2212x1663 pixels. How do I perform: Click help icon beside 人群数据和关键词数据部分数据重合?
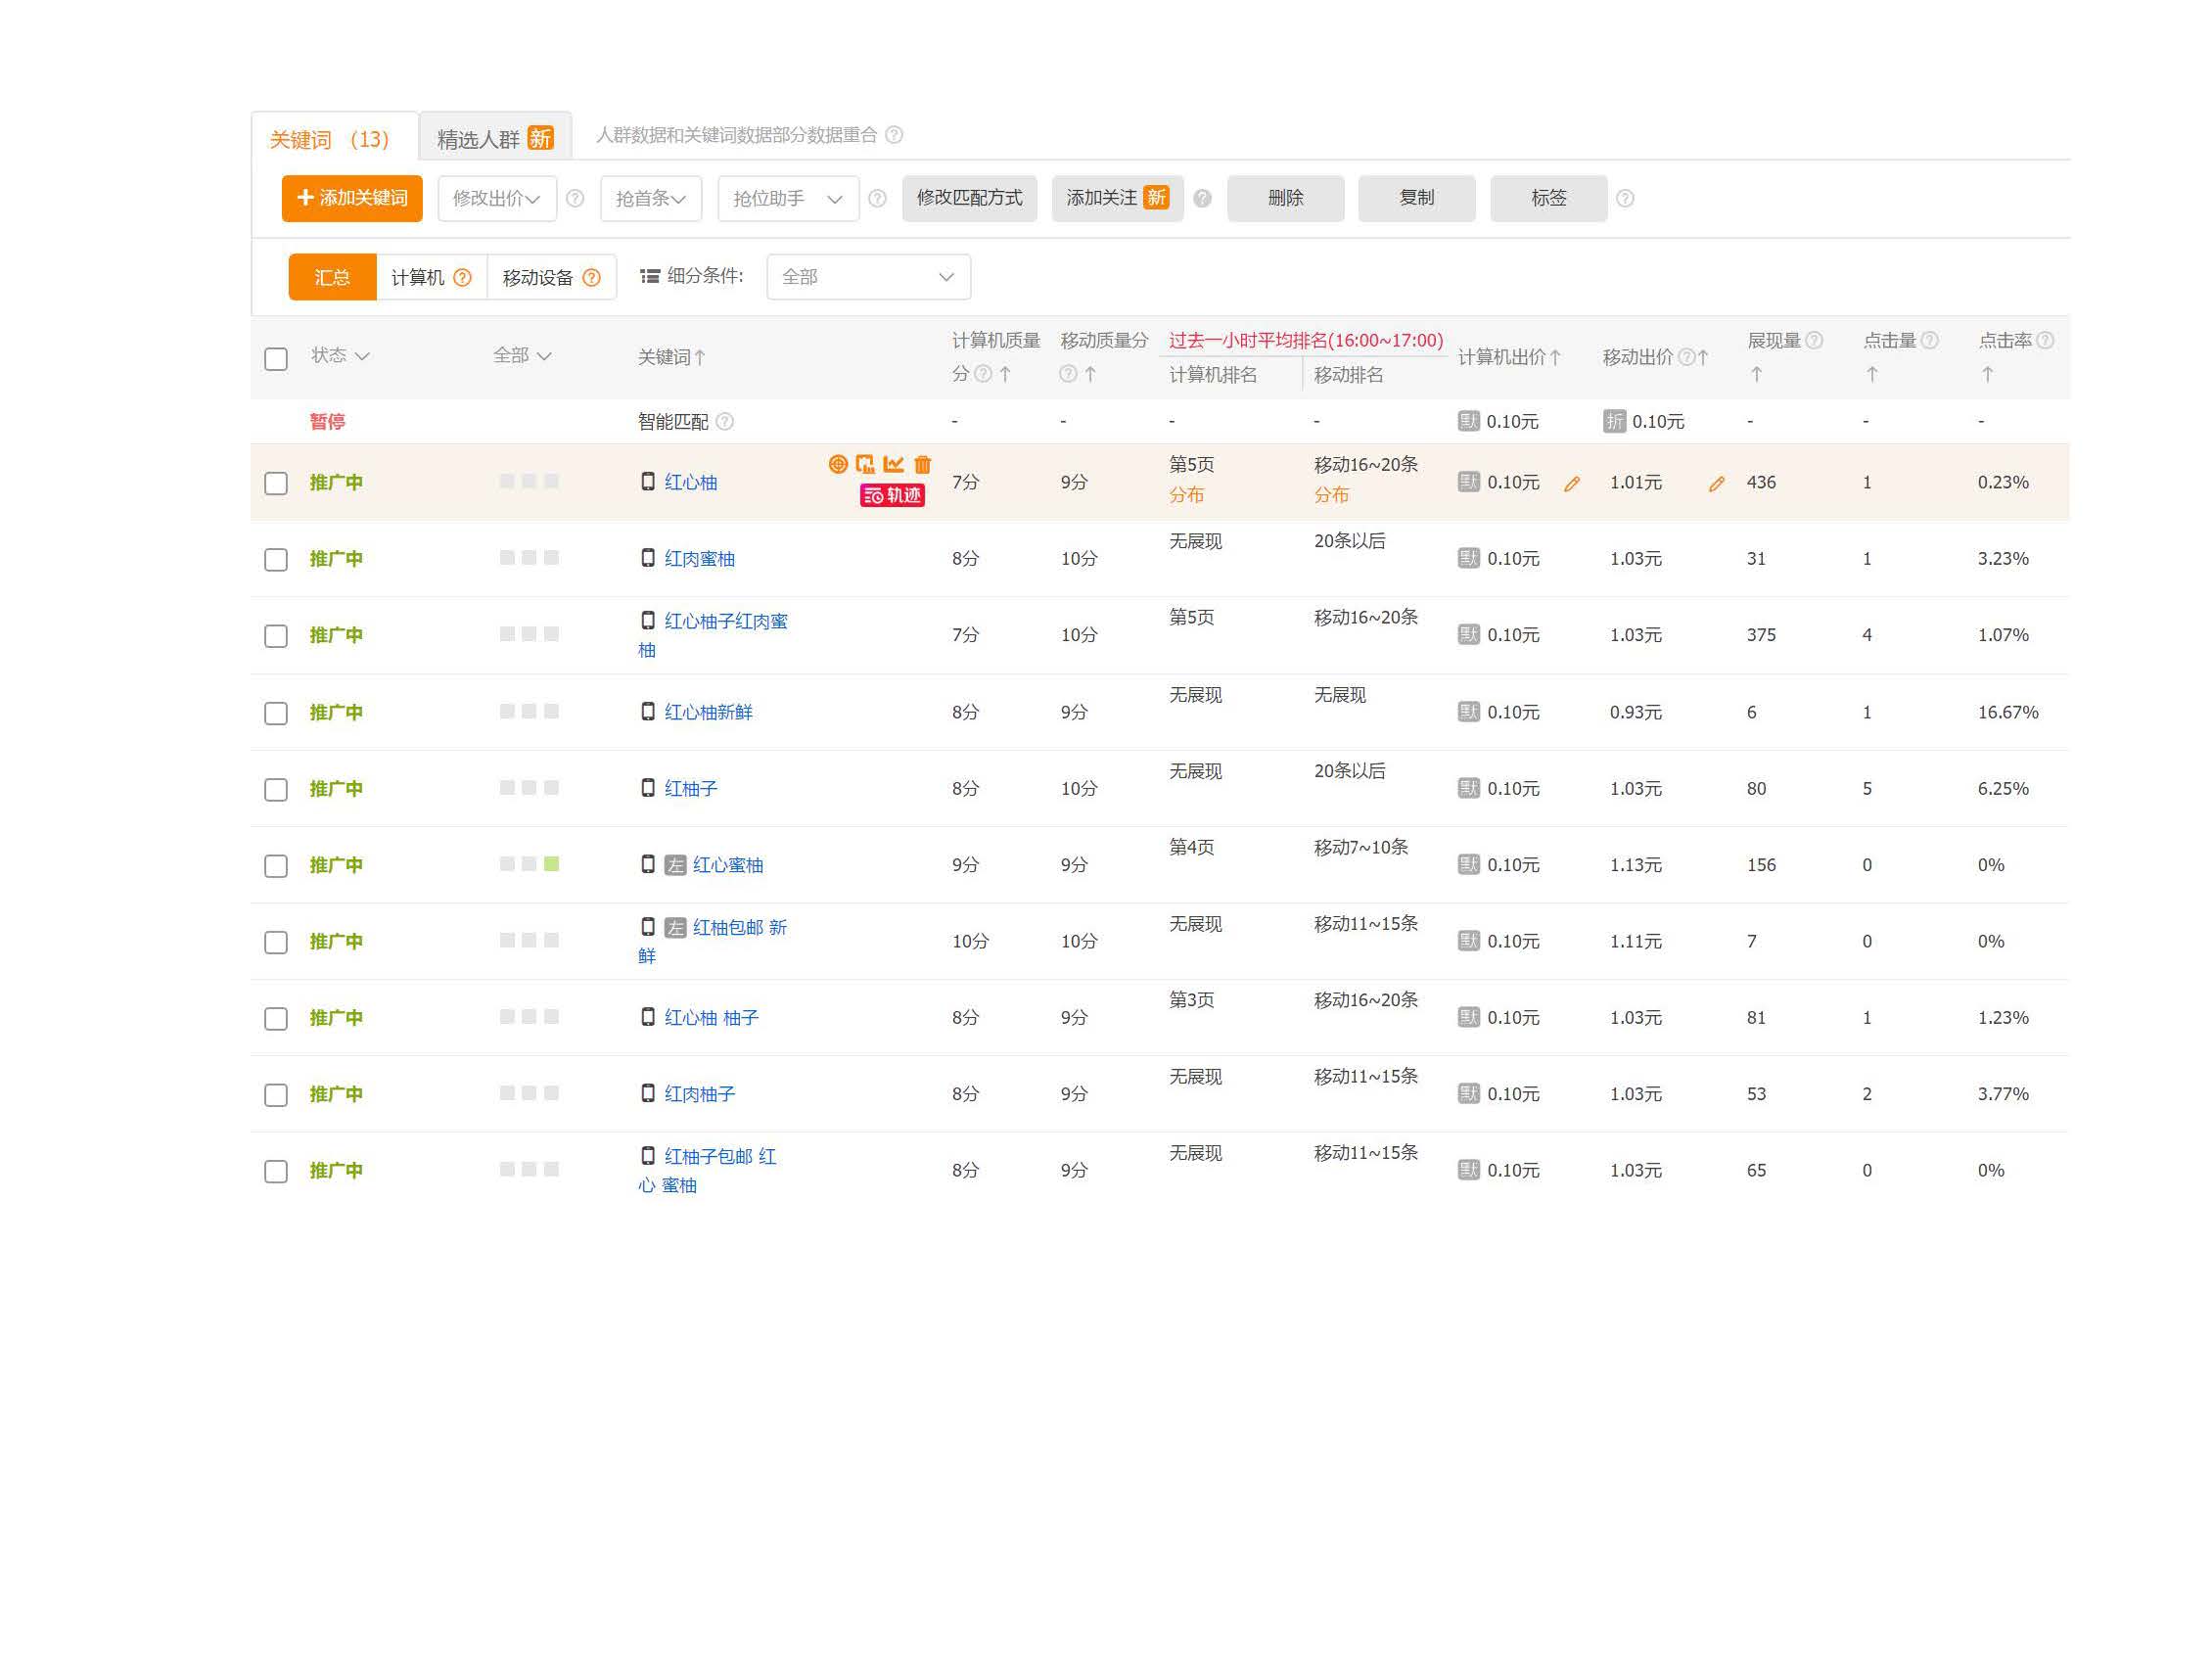[x=894, y=135]
